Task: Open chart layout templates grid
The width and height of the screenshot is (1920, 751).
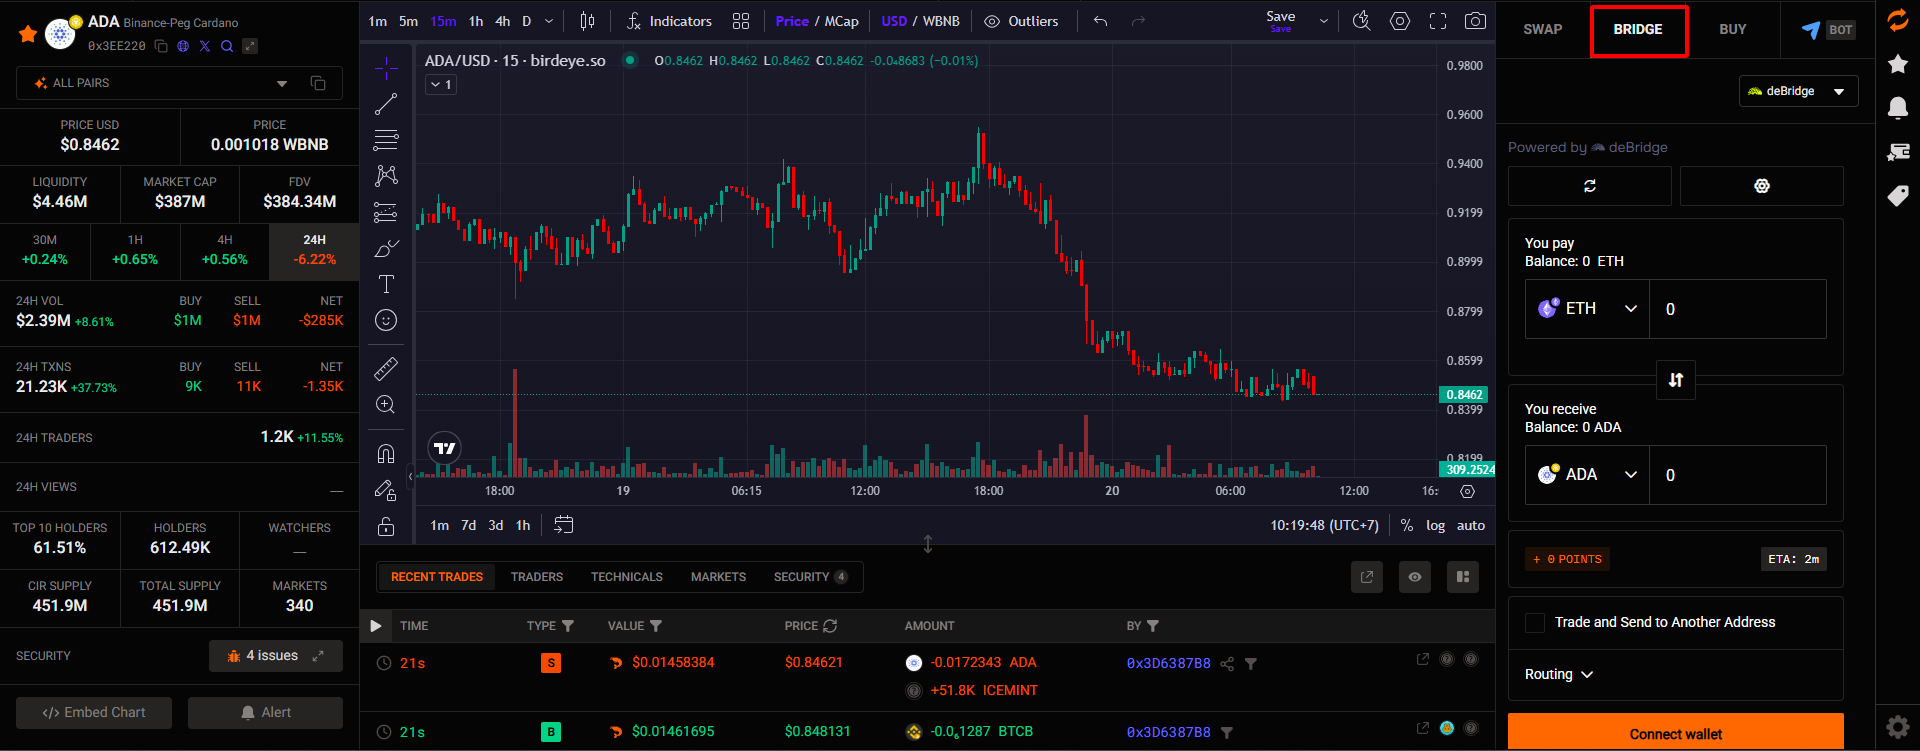Action: pyautogui.click(x=741, y=21)
